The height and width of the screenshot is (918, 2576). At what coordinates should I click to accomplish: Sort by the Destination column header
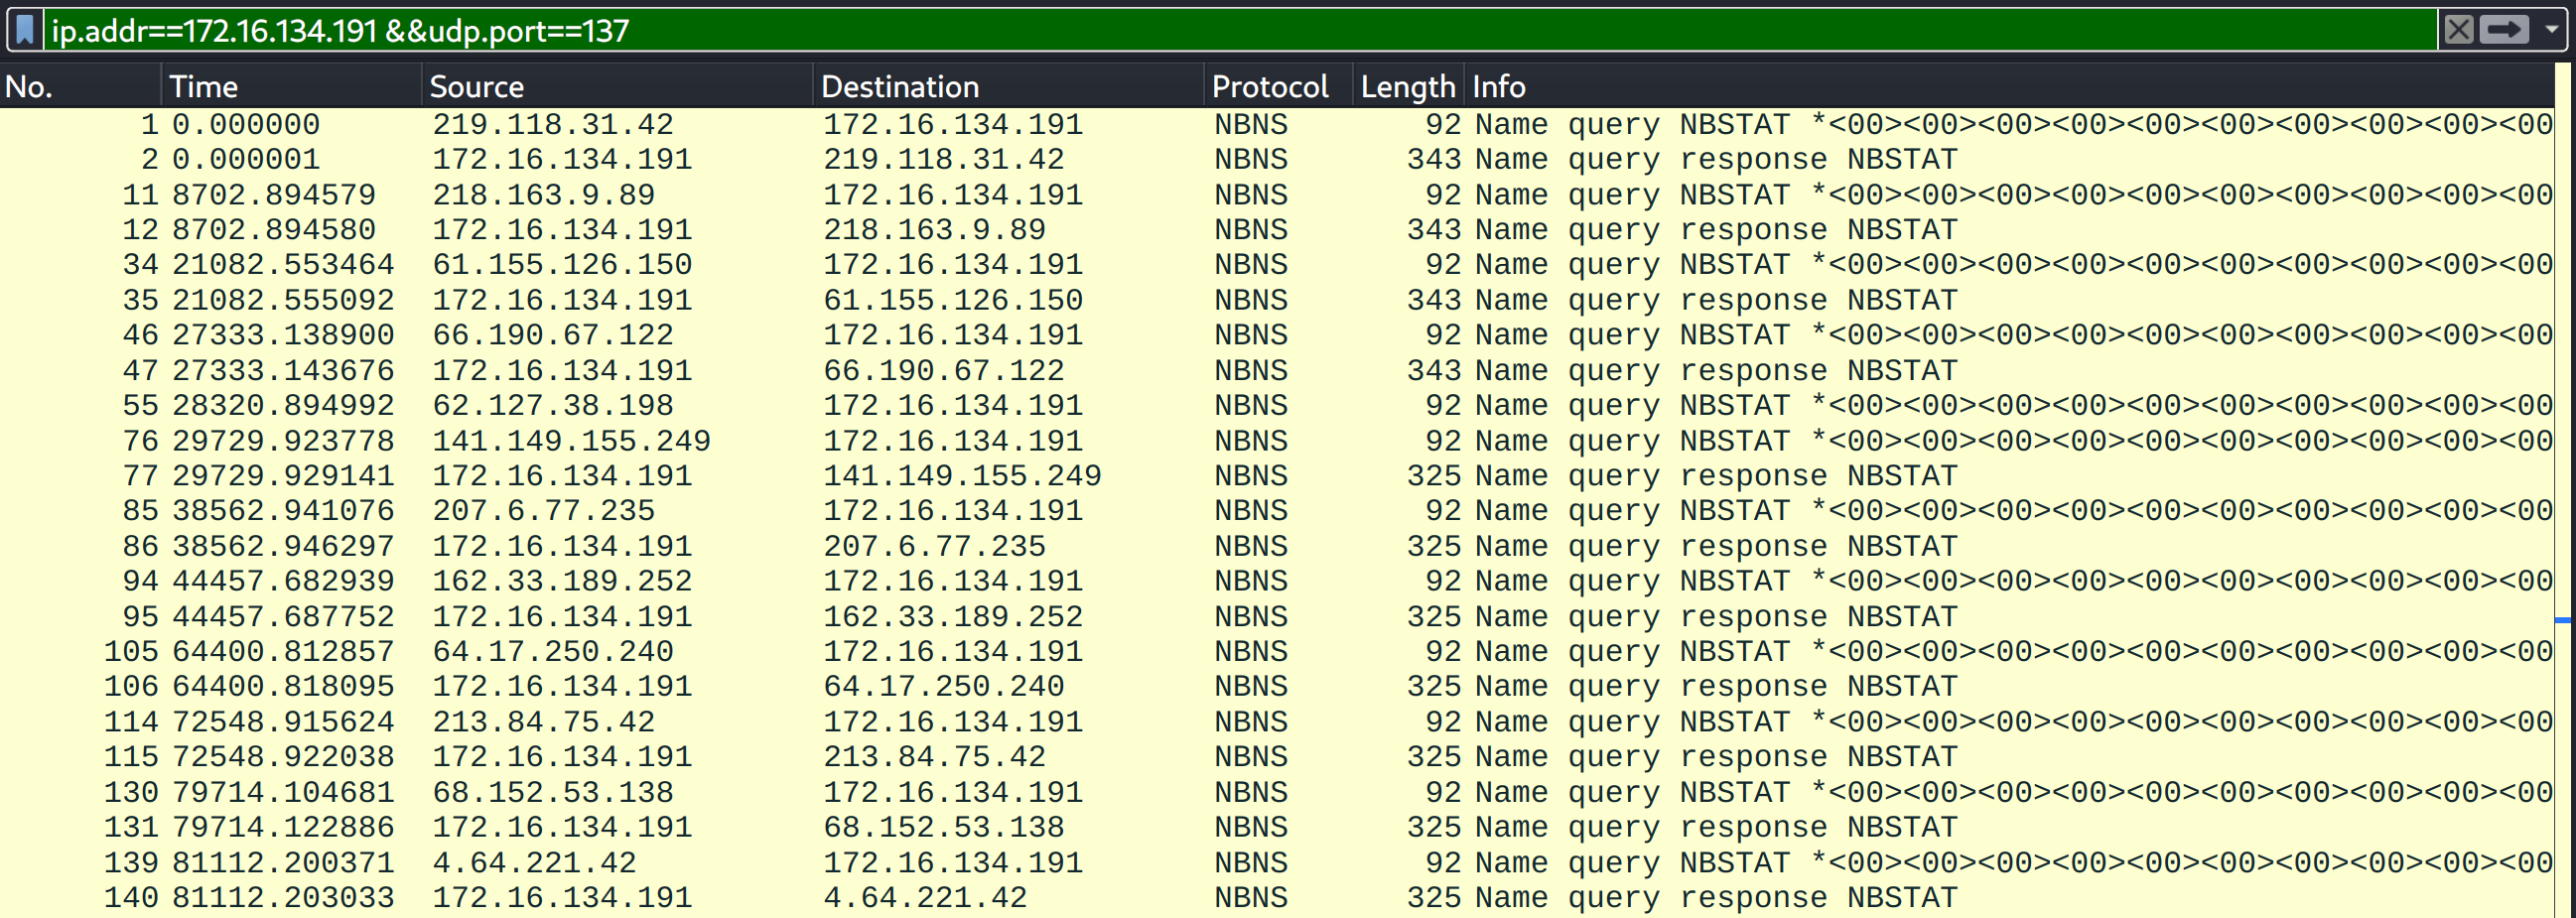tap(1008, 86)
